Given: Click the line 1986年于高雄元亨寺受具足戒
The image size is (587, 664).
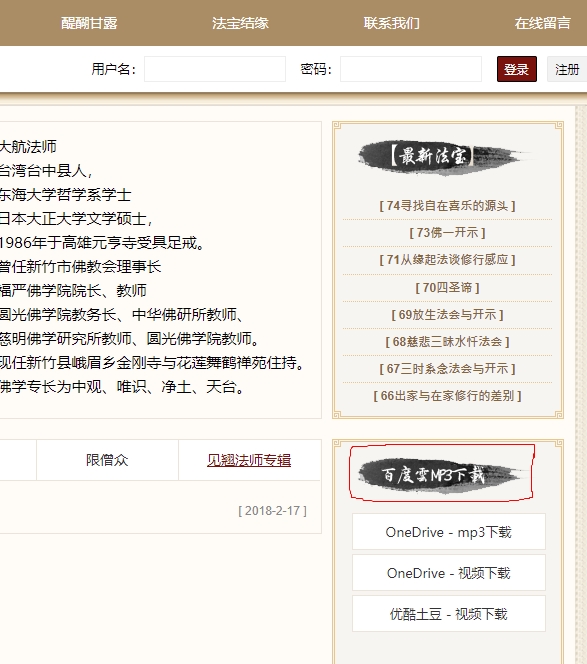Looking at the screenshot, I should [102, 243].
